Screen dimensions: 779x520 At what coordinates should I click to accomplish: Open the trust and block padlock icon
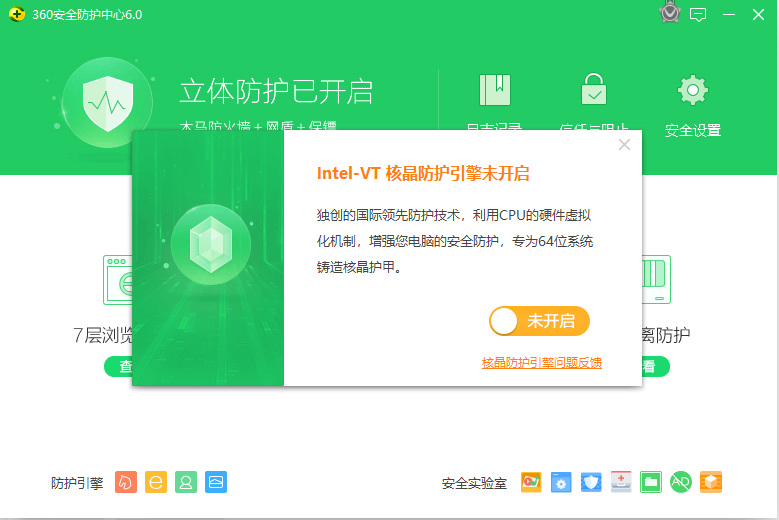tap(594, 89)
